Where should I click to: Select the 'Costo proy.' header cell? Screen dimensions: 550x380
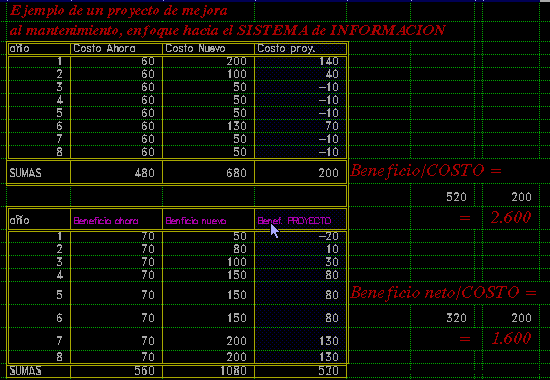pos(301,48)
